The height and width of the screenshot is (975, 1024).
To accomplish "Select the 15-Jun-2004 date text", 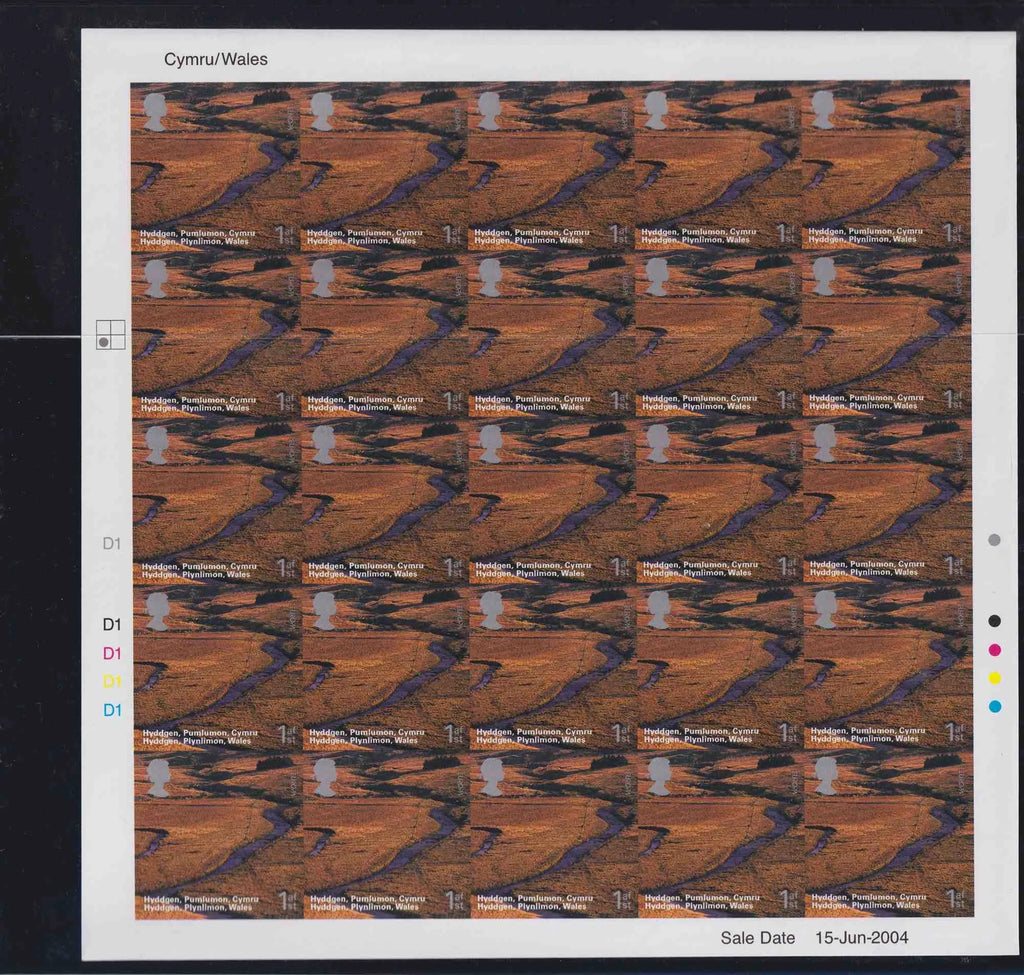I will tap(861, 938).
